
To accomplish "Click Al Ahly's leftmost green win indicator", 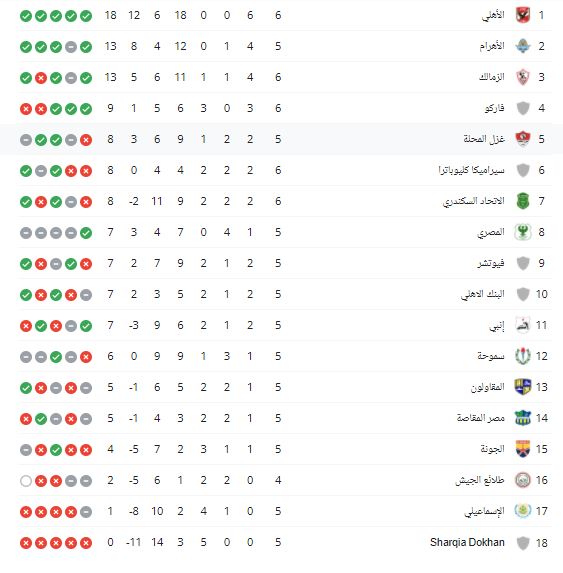I will point(26,16).
